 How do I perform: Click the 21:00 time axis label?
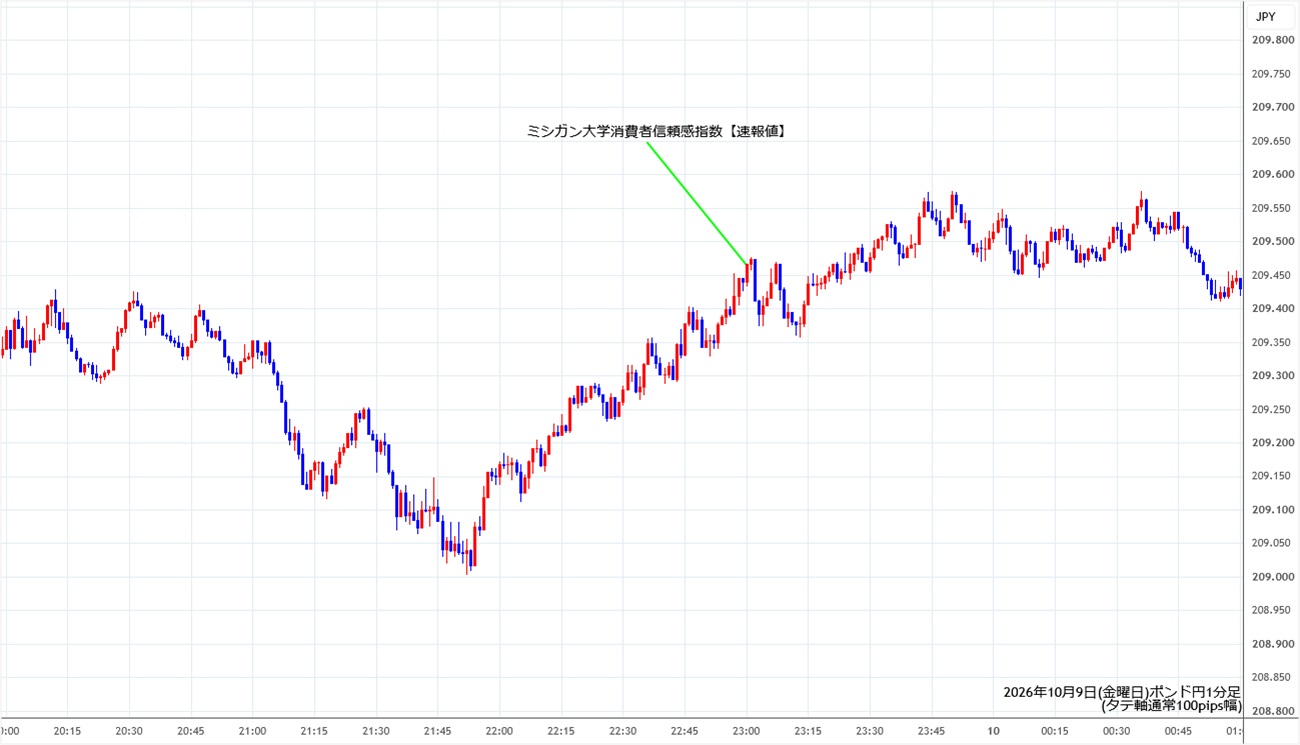point(253,731)
